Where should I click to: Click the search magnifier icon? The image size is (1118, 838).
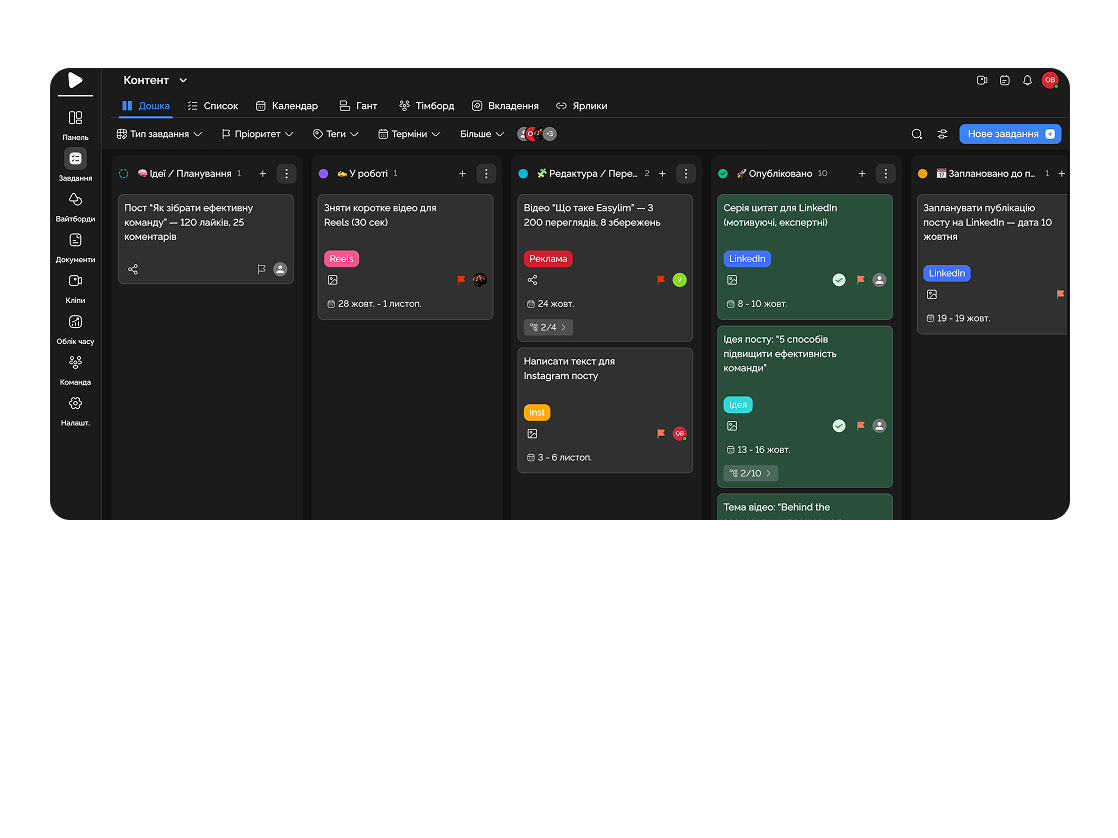tap(917, 134)
